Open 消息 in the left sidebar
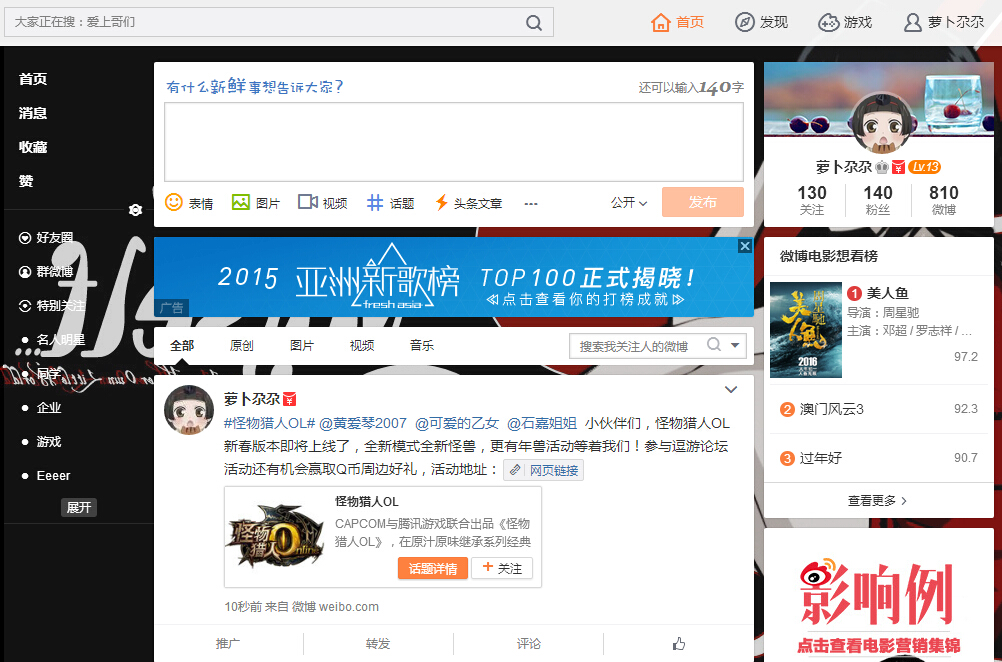The width and height of the screenshot is (1002, 662). pos(33,113)
